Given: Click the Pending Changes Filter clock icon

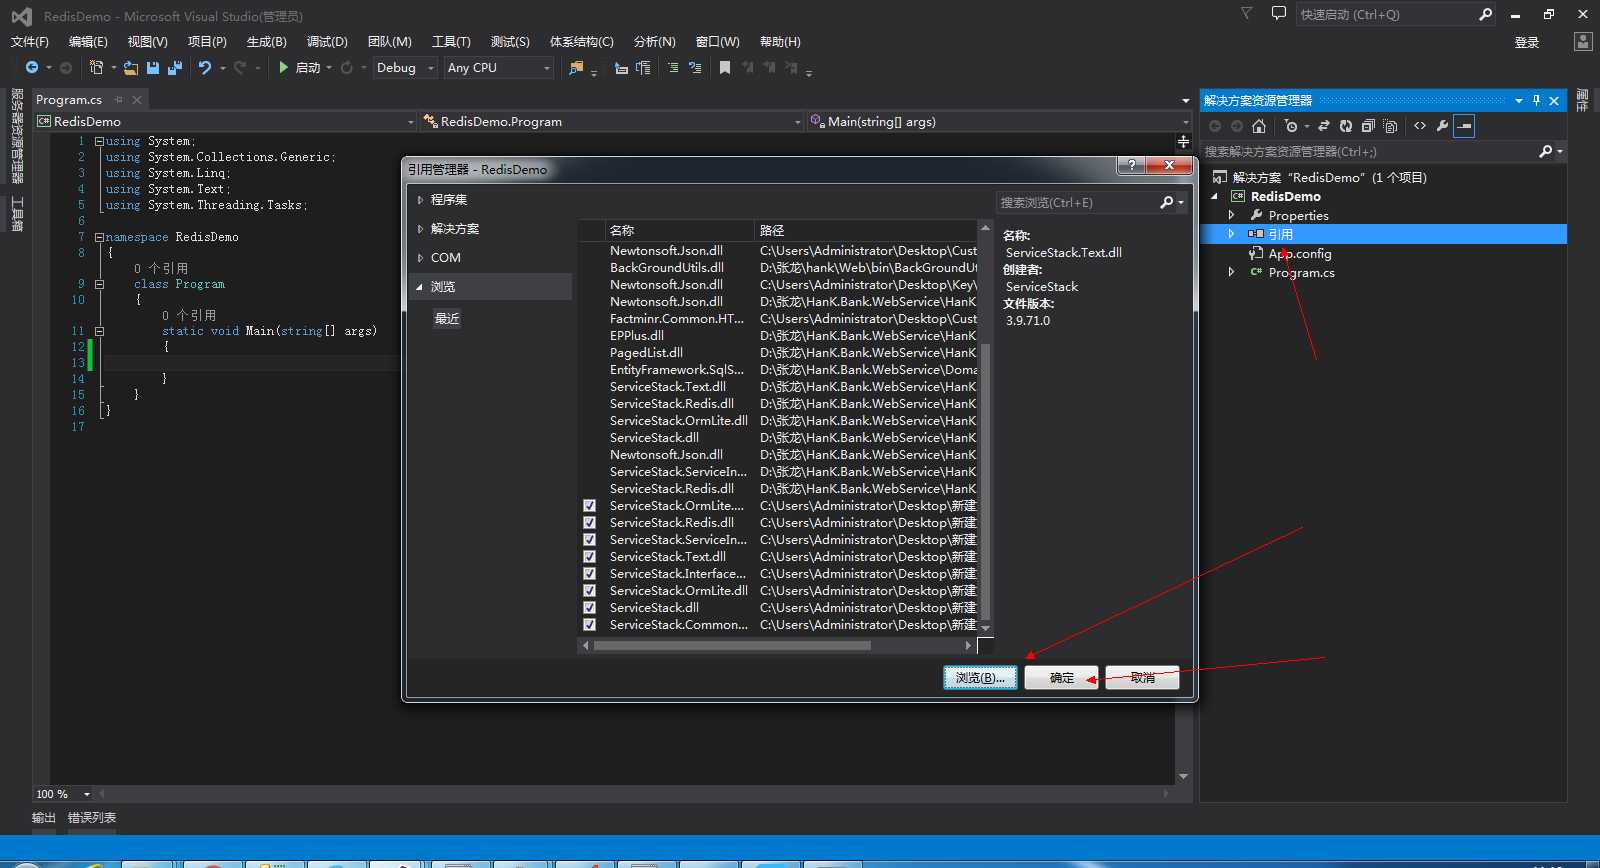Looking at the screenshot, I should click(1291, 126).
